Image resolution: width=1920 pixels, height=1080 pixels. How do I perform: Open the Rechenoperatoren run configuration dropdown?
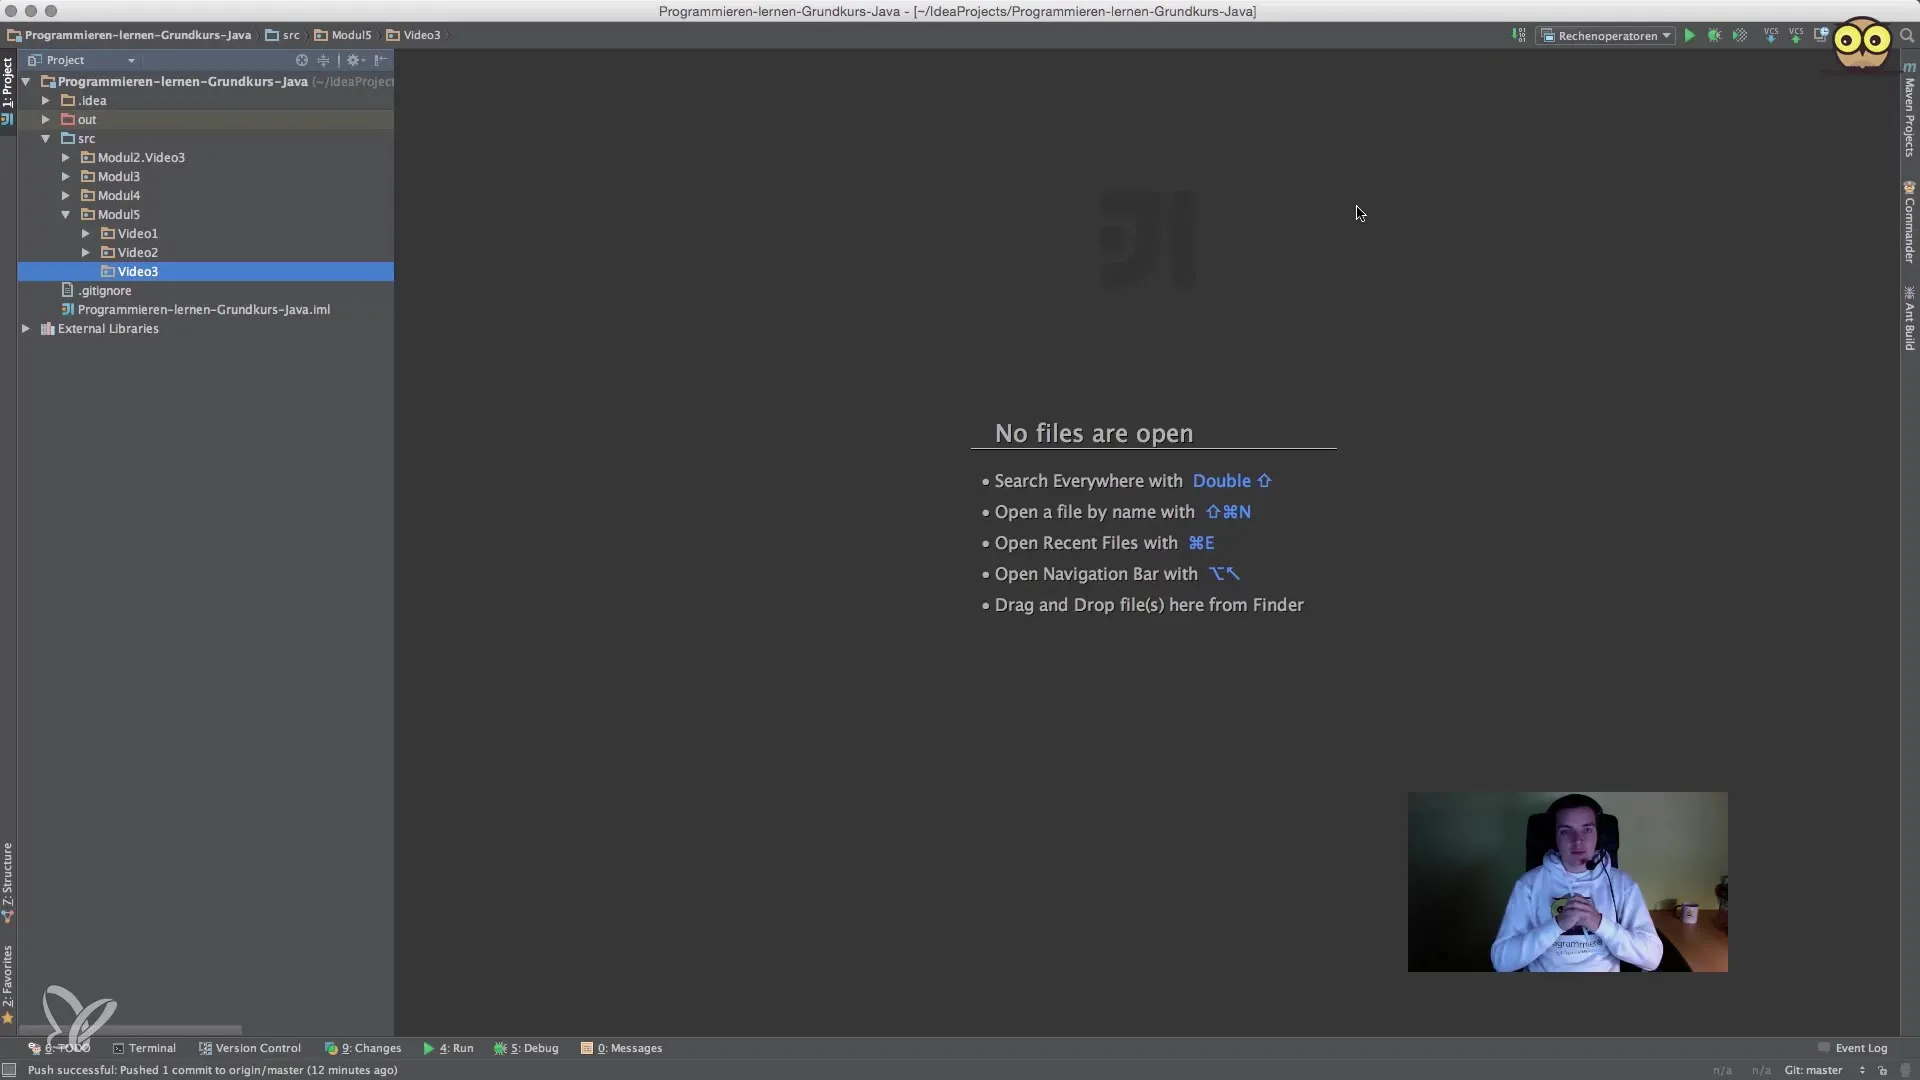[x=1606, y=36]
